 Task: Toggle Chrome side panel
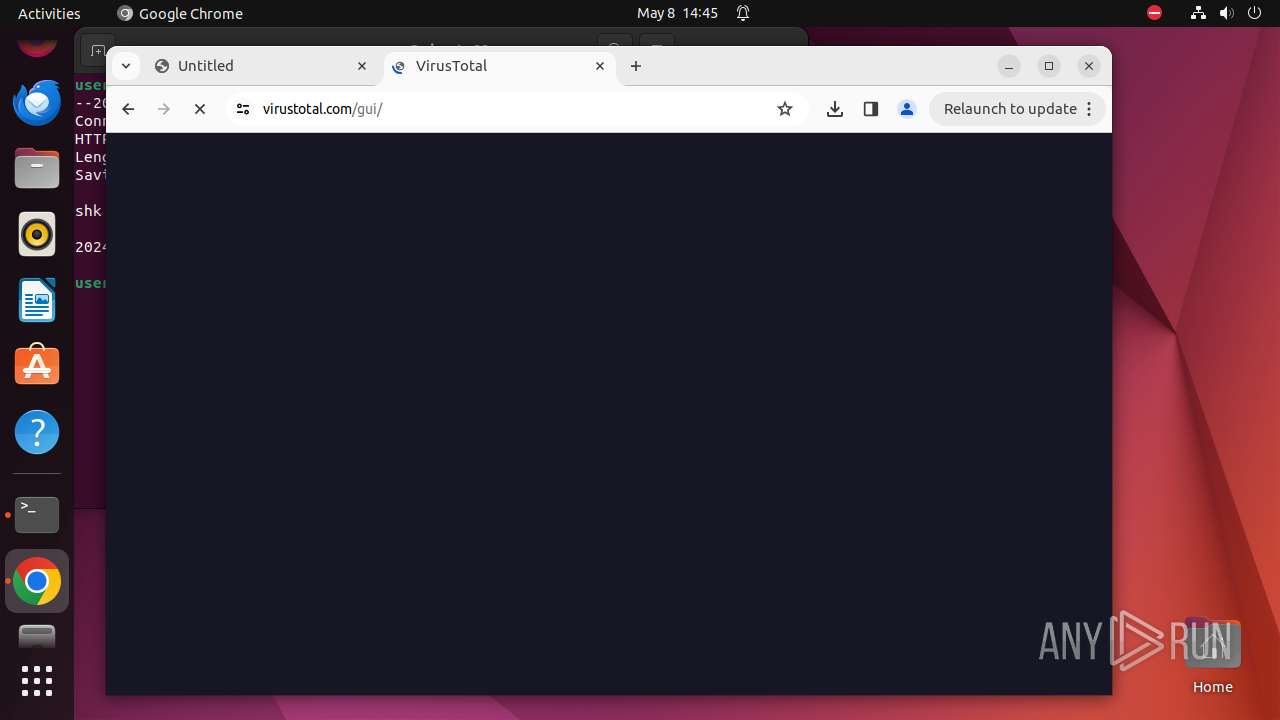tap(871, 109)
